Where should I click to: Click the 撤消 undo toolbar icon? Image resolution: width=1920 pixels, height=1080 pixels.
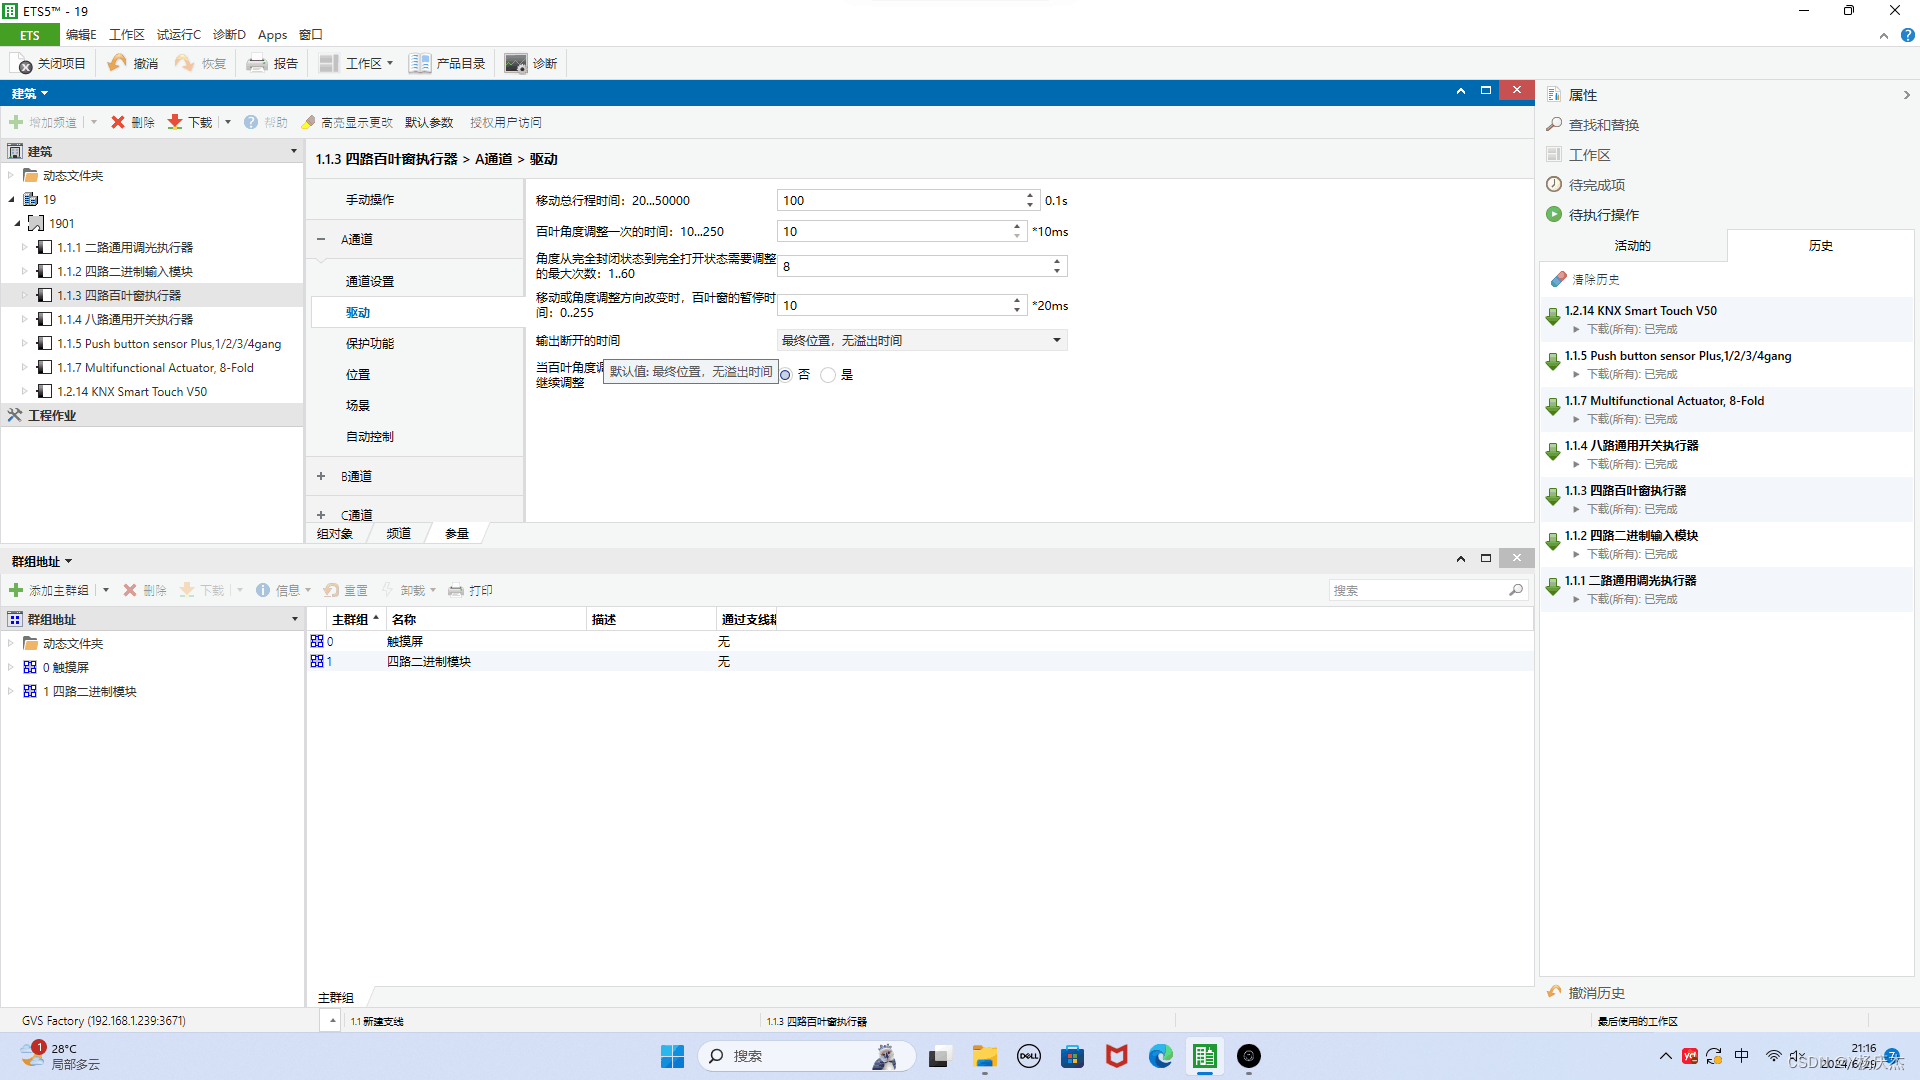click(x=118, y=63)
